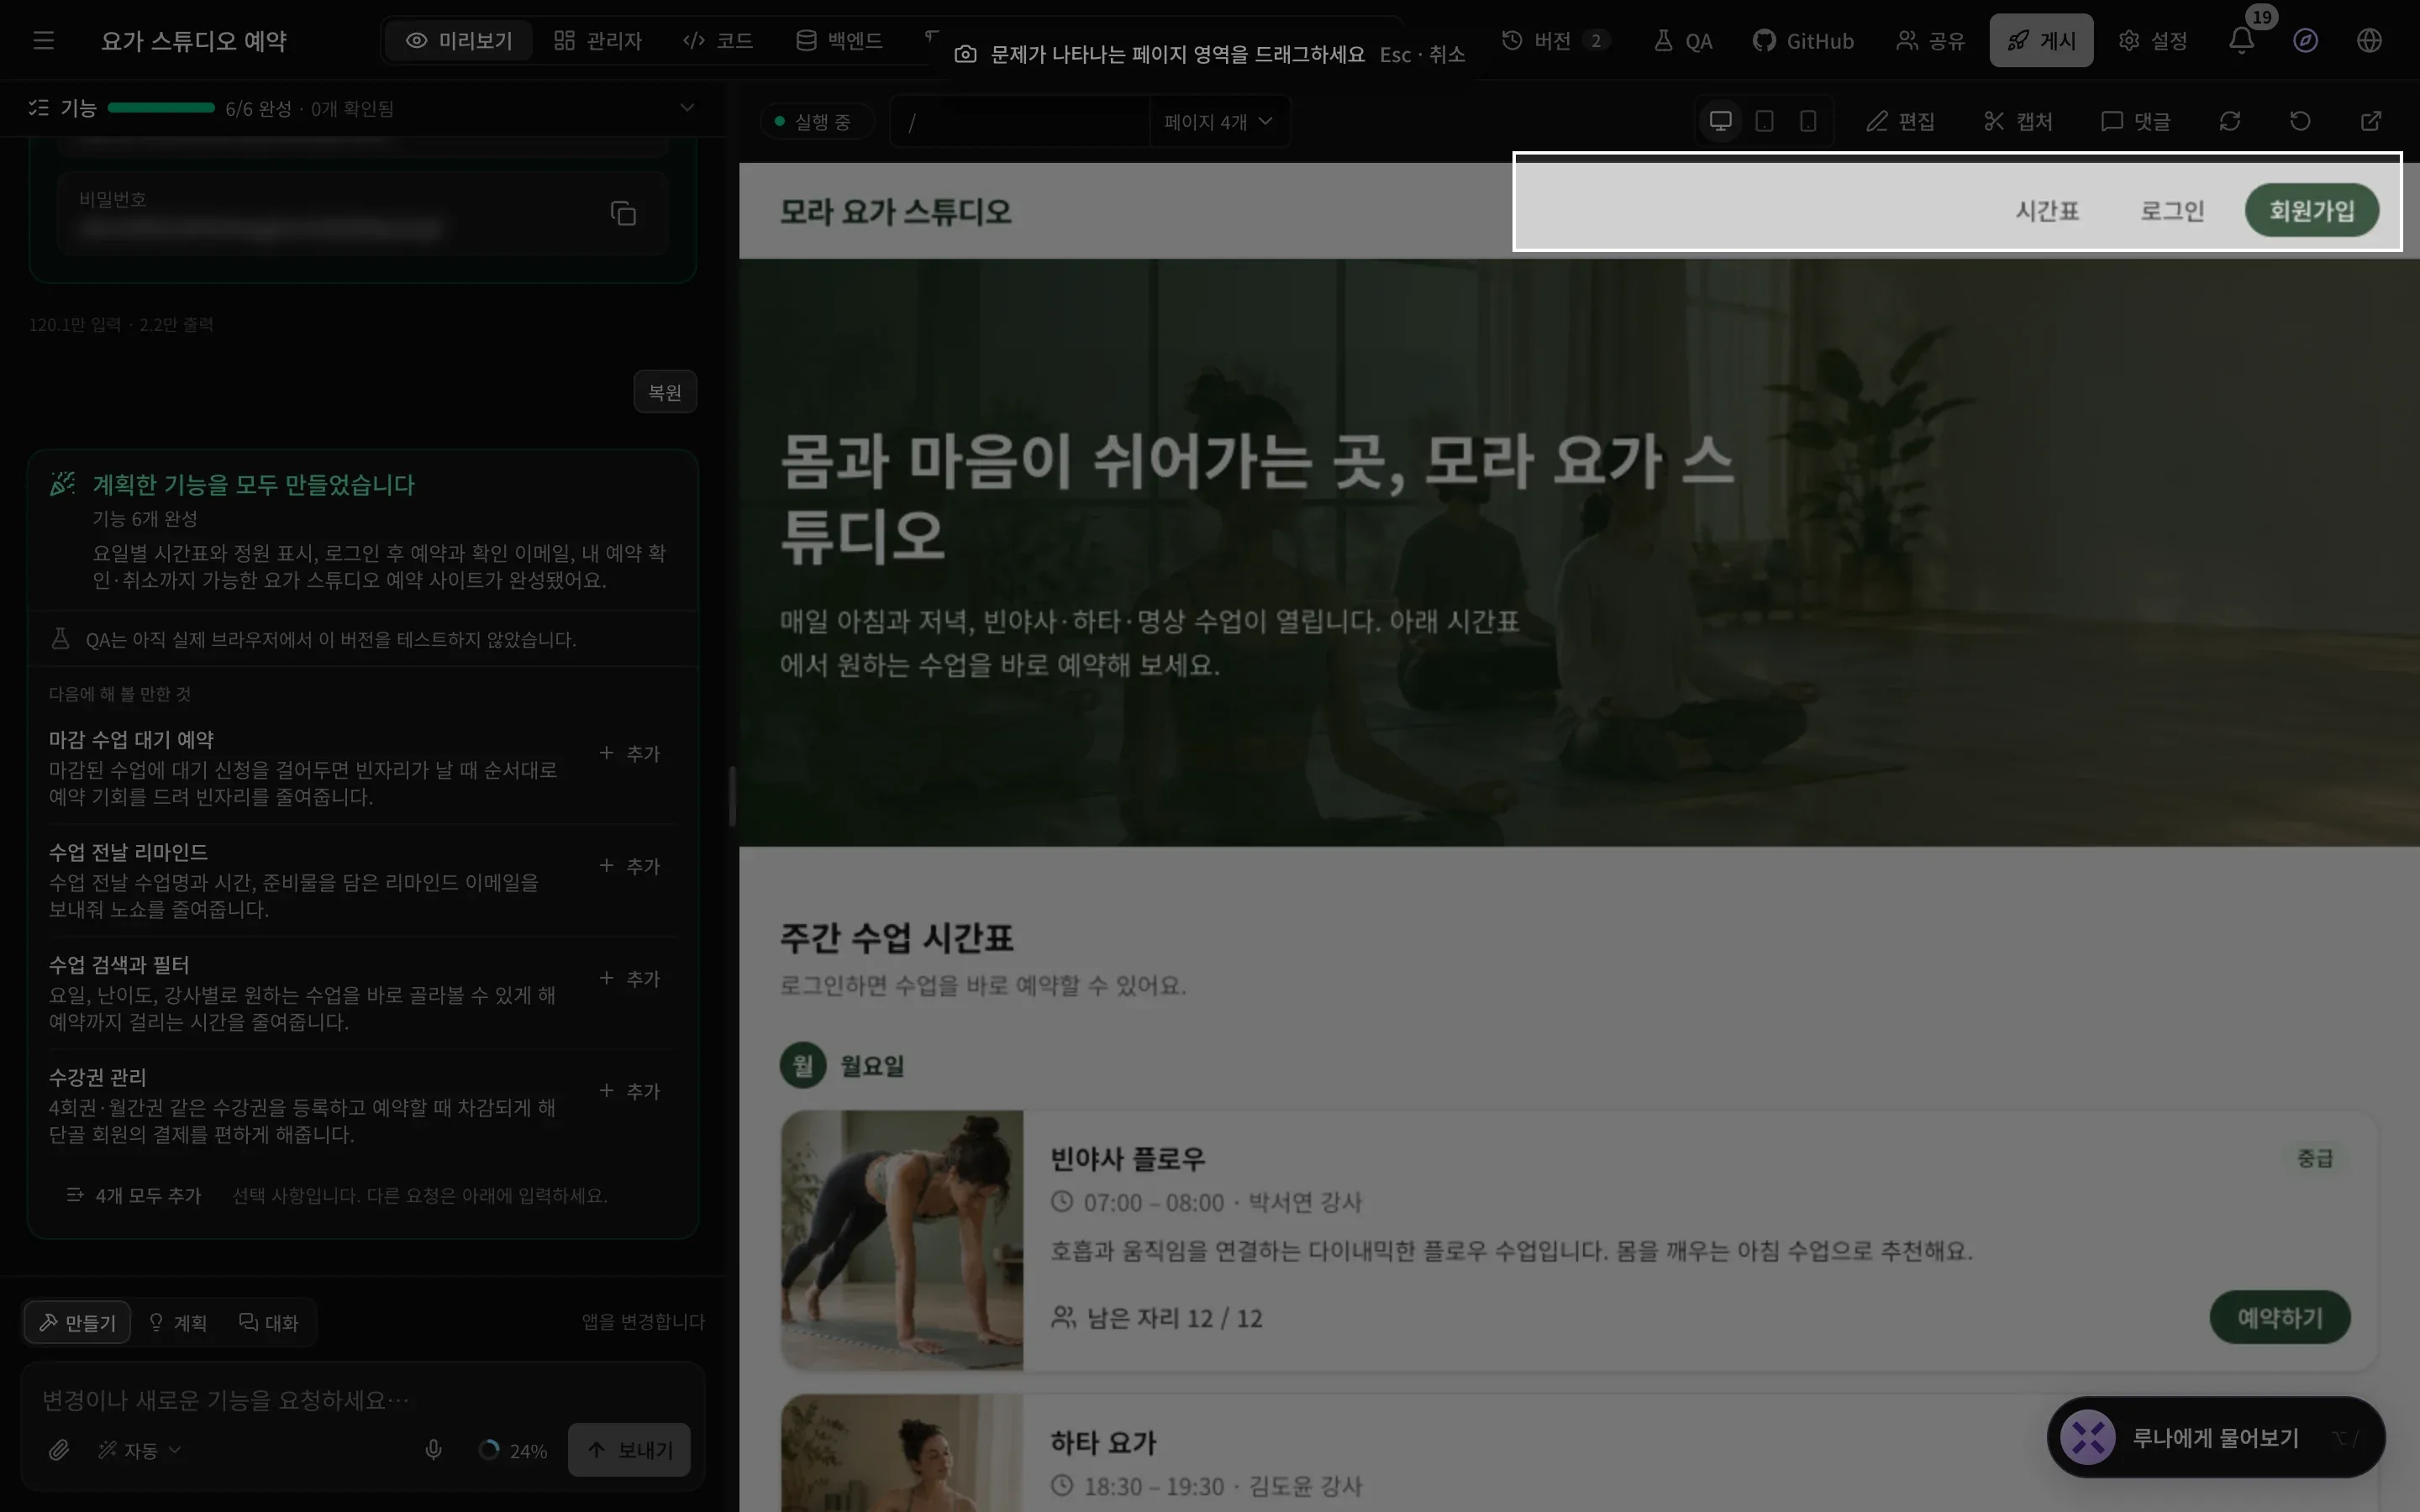Switch to the 백엔드 tab
The height and width of the screenshot is (1512, 2420).
[839, 40]
